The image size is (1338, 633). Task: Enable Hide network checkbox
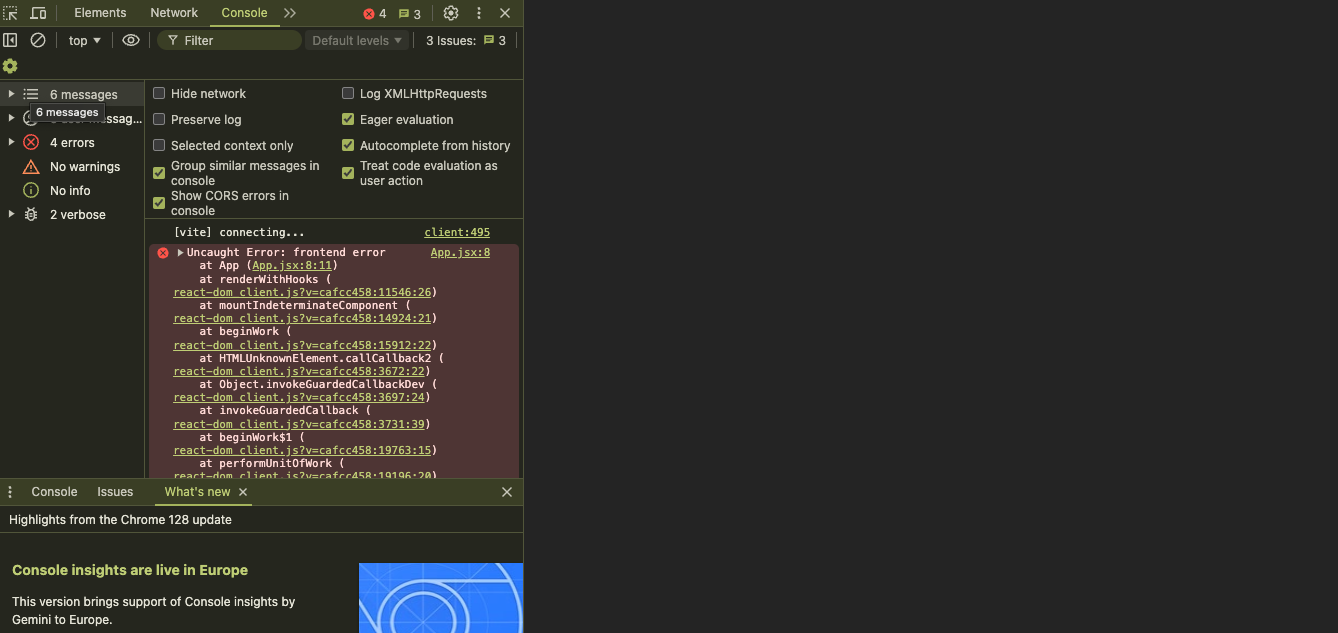[159, 93]
